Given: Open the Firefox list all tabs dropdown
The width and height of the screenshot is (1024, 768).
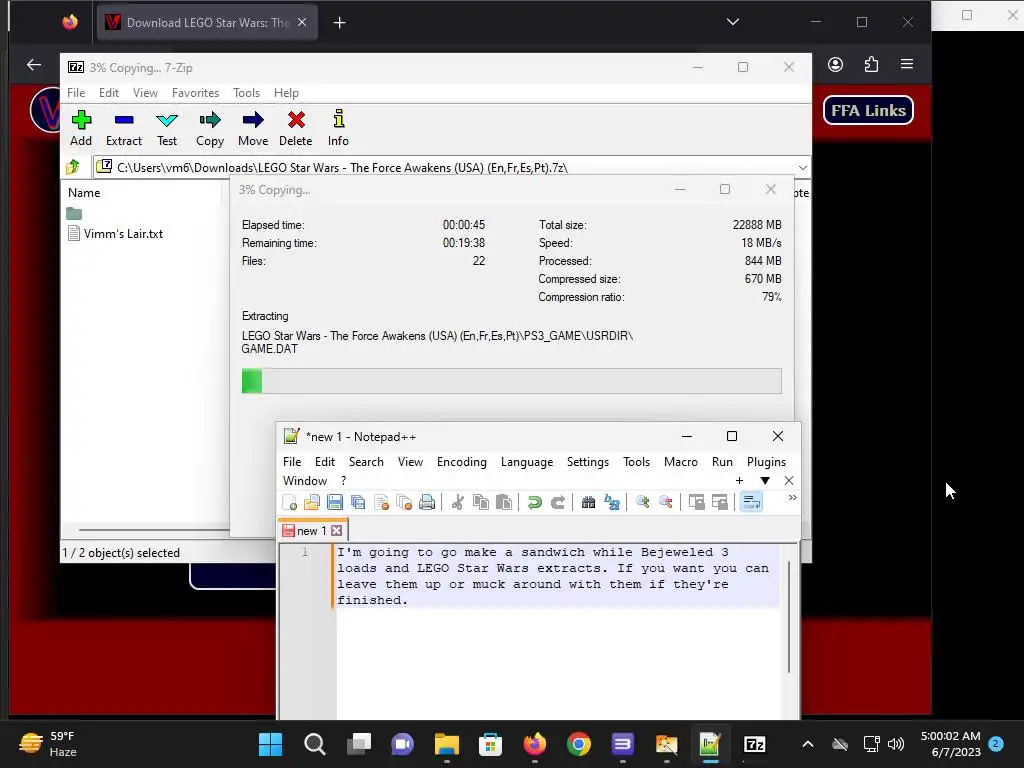Looking at the screenshot, I should pyautogui.click(x=733, y=22).
